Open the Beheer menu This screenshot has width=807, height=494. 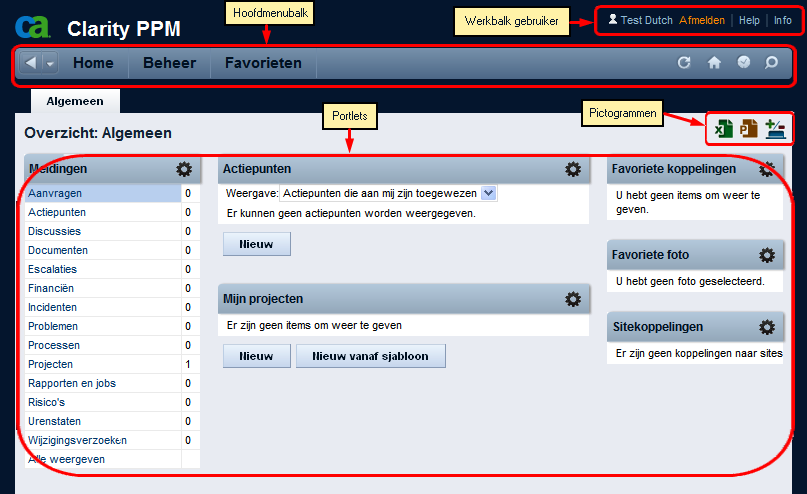[169, 63]
